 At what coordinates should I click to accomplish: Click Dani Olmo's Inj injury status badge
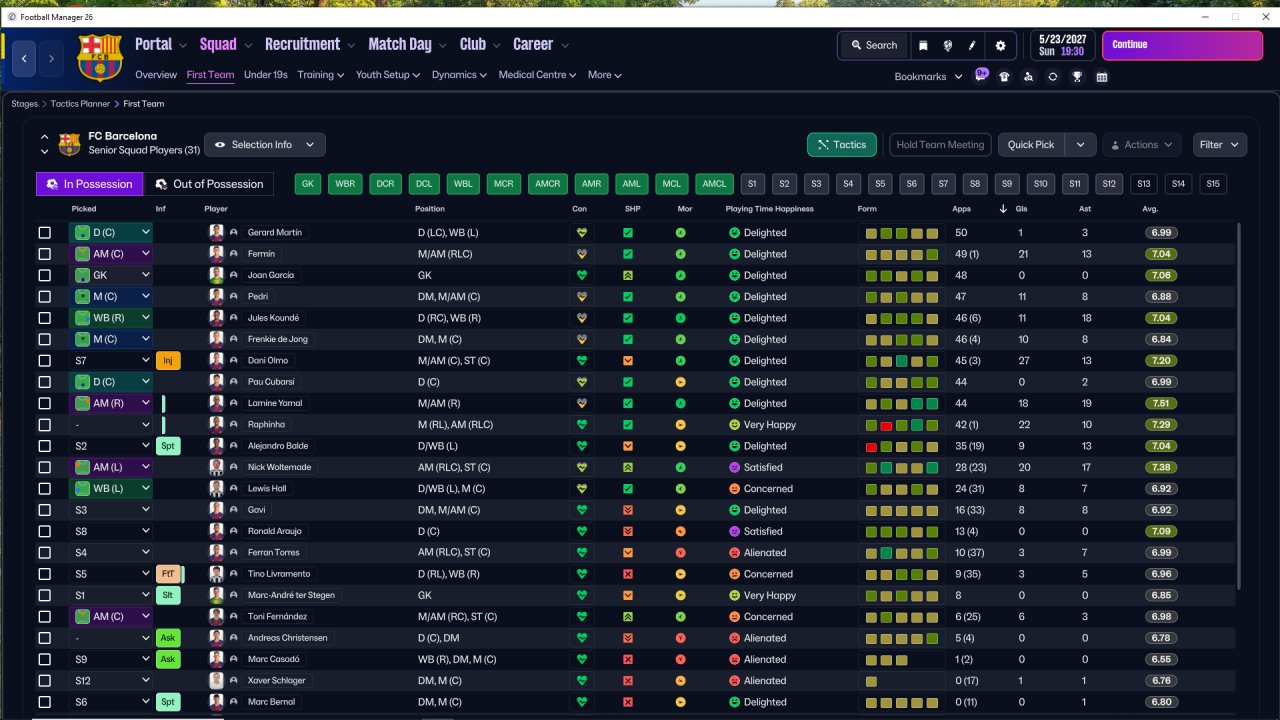(x=168, y=361)
